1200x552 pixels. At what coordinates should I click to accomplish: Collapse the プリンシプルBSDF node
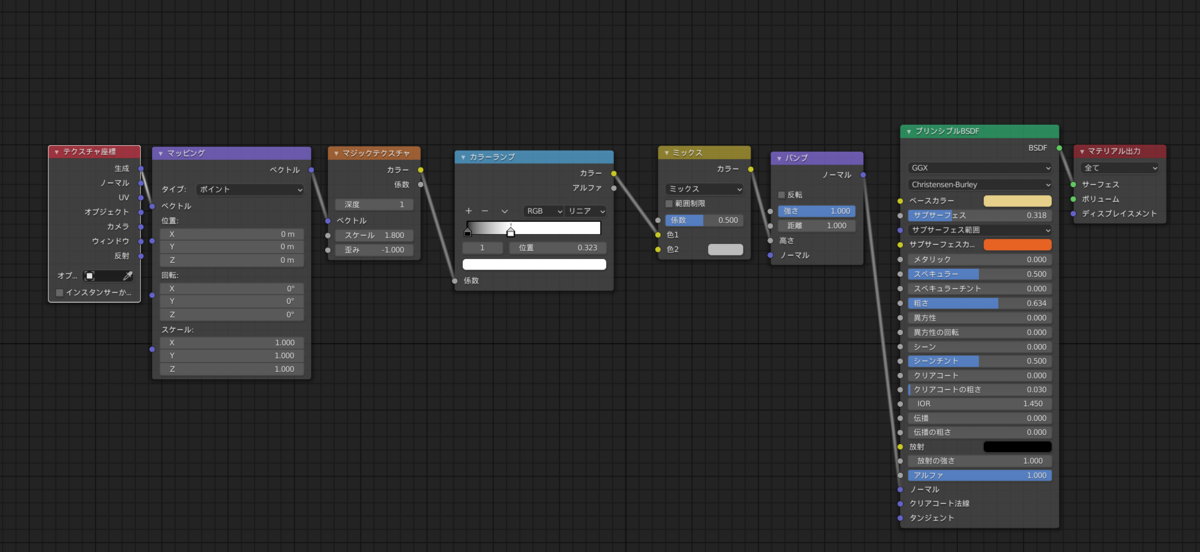908,131
